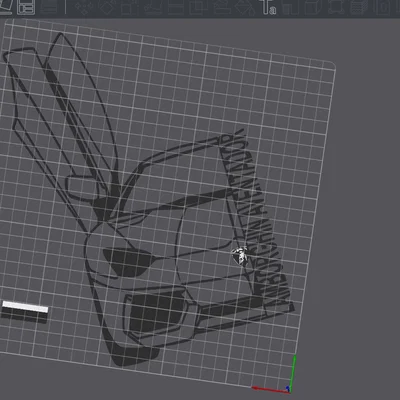
Task: Click the Add plate icon
Action: pos(26,7)
